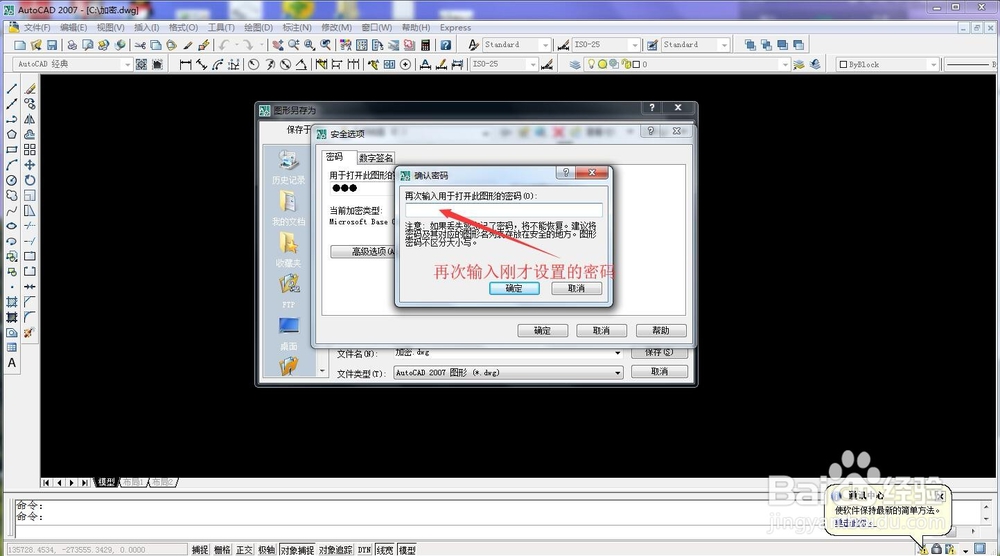Click the Plot (print) icon in the toolbar

click(x=71, y=45)
